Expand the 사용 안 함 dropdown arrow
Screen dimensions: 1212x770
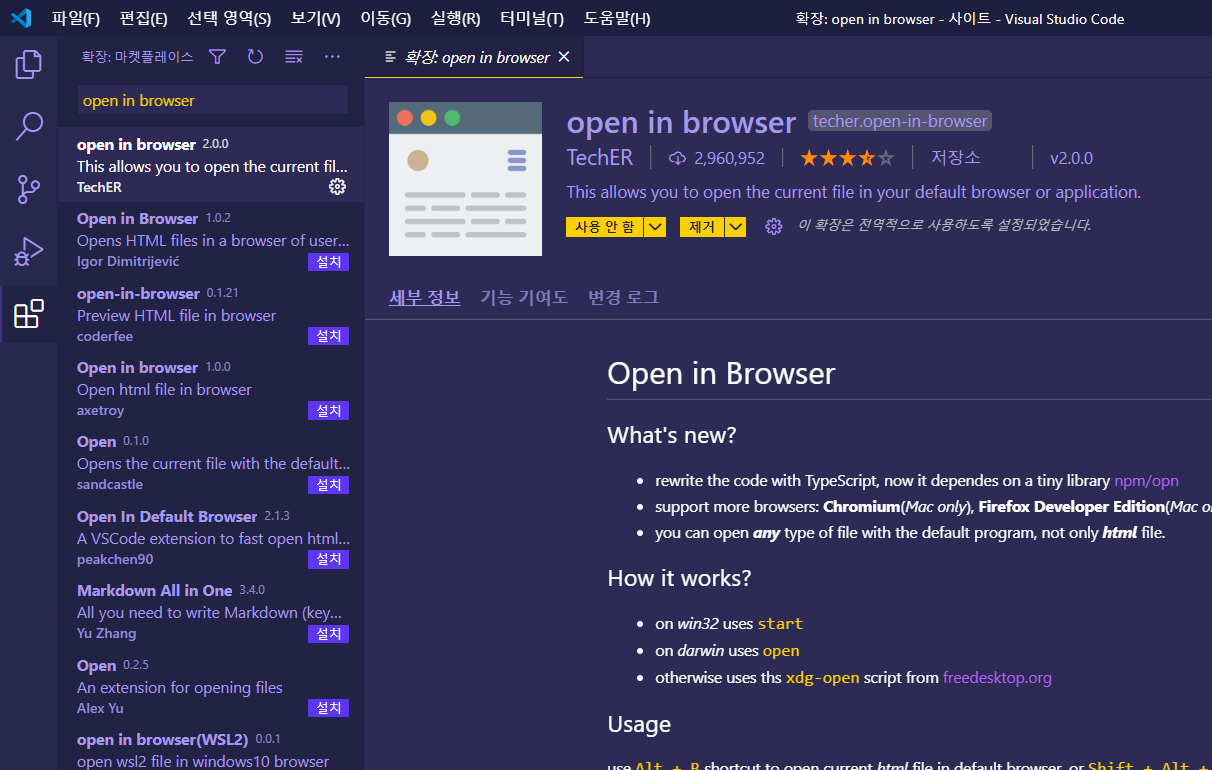click(656, 227)
